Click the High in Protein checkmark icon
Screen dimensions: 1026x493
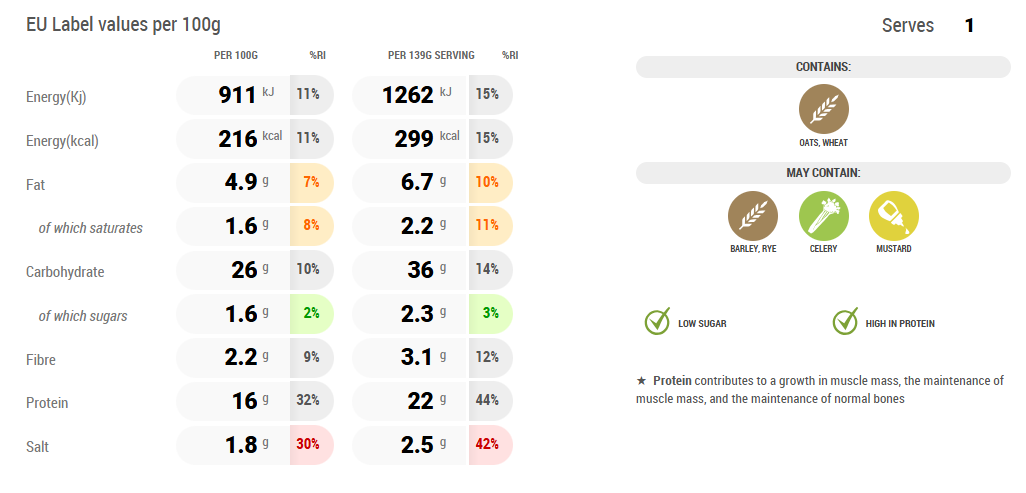click(x=846, y=322)
